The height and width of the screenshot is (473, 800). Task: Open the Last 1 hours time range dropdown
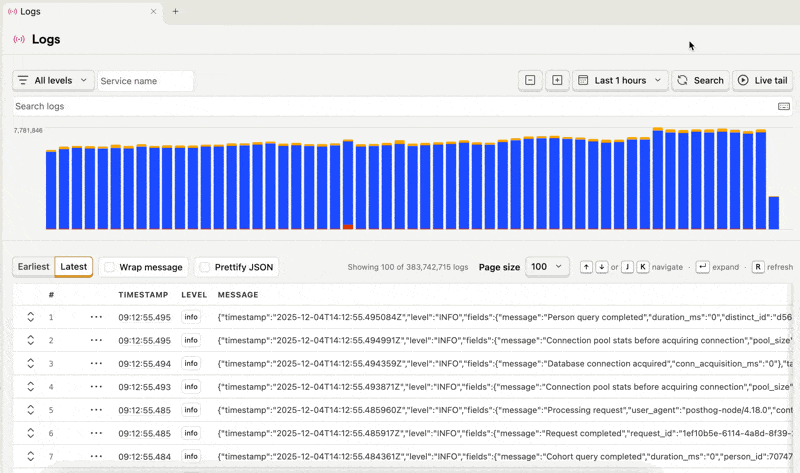click(620, 81)
